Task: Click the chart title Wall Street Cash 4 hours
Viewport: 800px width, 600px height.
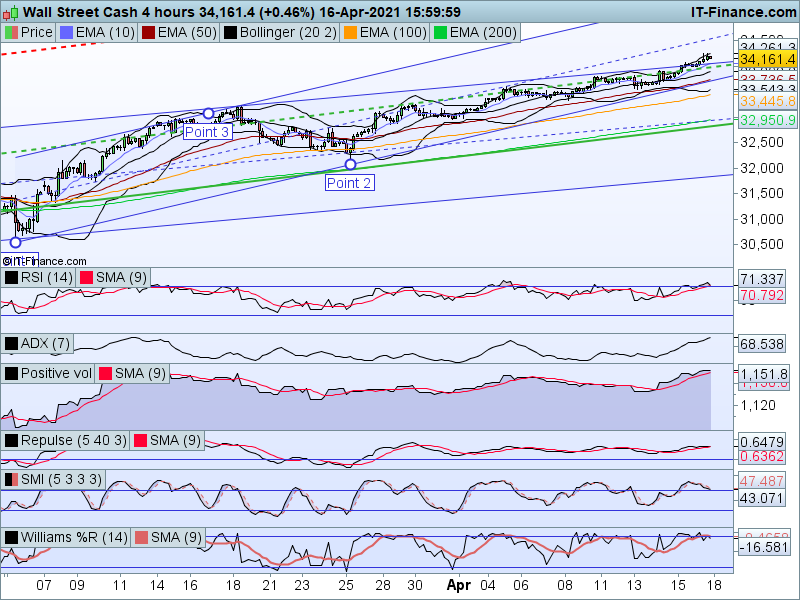Action: [x=114, y=12]
